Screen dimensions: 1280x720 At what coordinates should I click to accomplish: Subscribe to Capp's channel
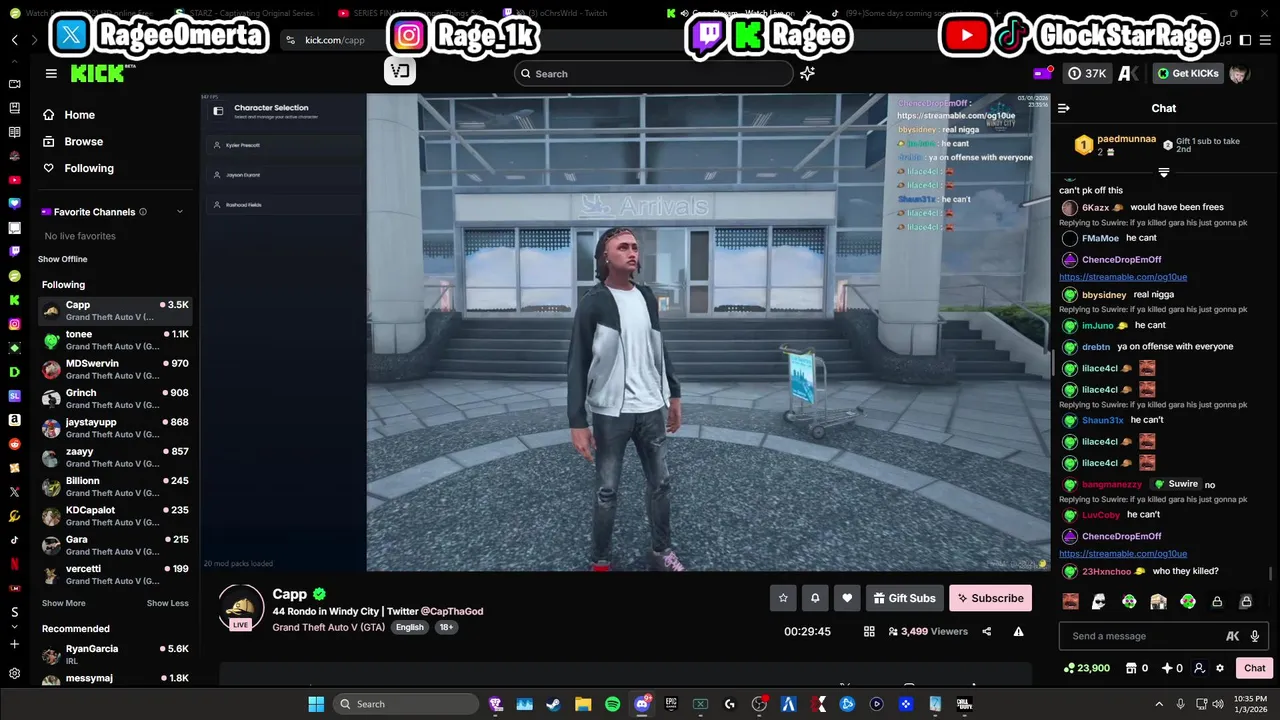[990, 598]
